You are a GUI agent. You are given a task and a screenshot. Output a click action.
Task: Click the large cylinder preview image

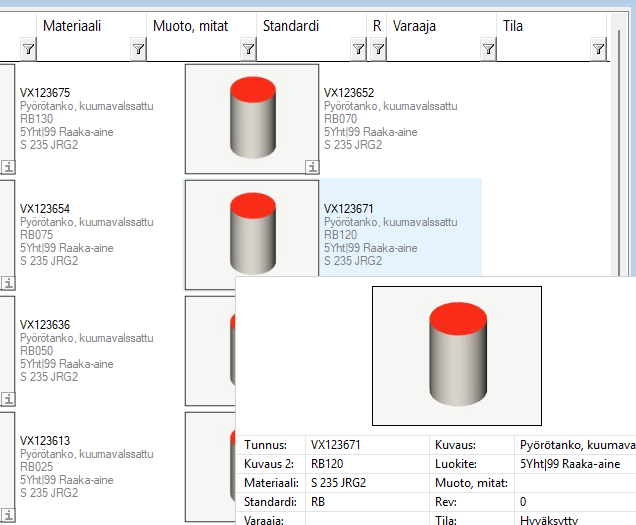[x=457, y=356]
